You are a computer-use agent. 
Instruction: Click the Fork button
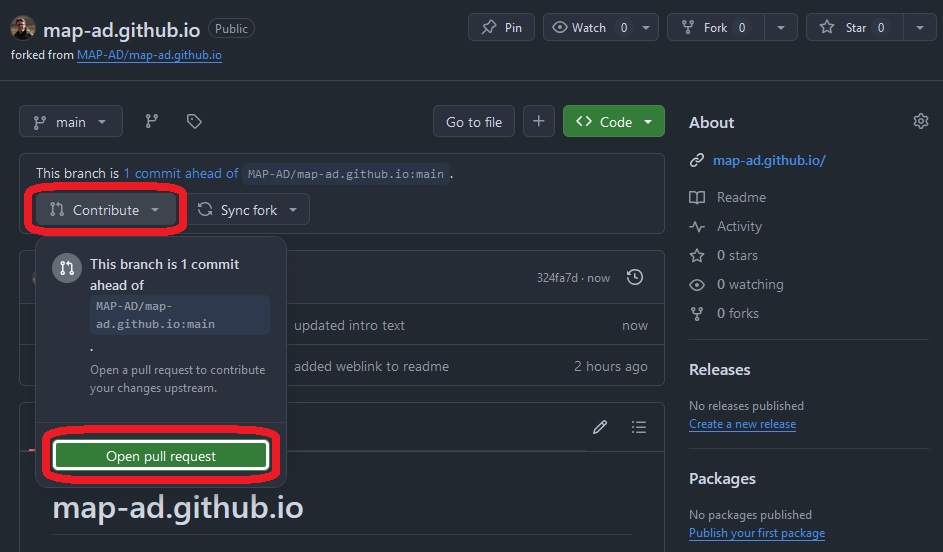pyautogui.click(x=716, y=28)
